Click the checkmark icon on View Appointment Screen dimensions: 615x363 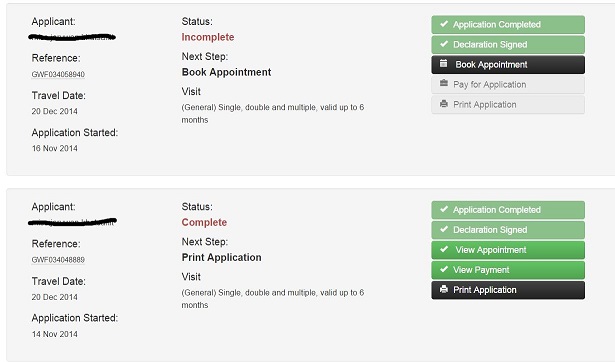[444, 249]
